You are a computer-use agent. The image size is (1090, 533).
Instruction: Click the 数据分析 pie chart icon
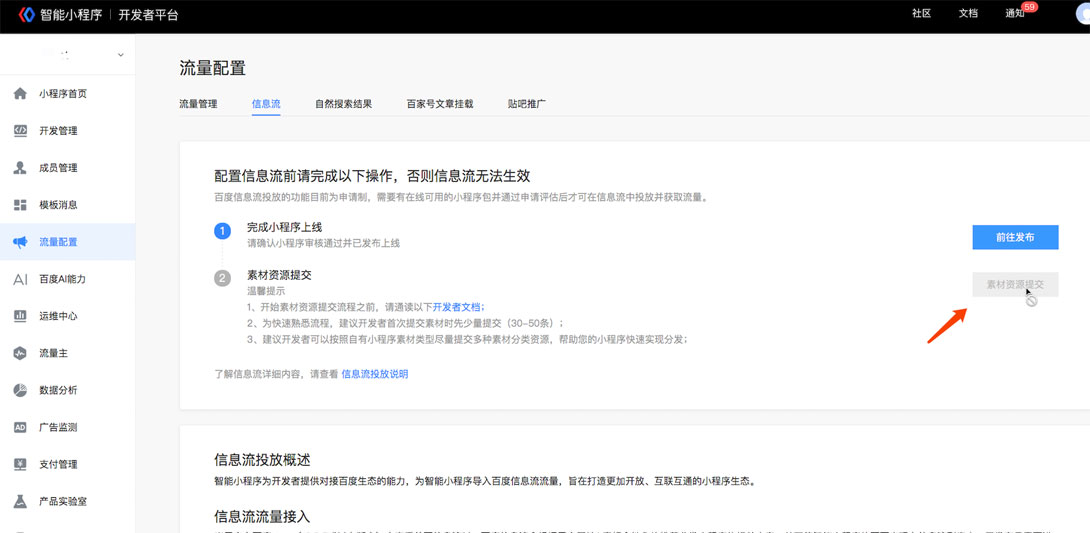(x=20, y=390)
